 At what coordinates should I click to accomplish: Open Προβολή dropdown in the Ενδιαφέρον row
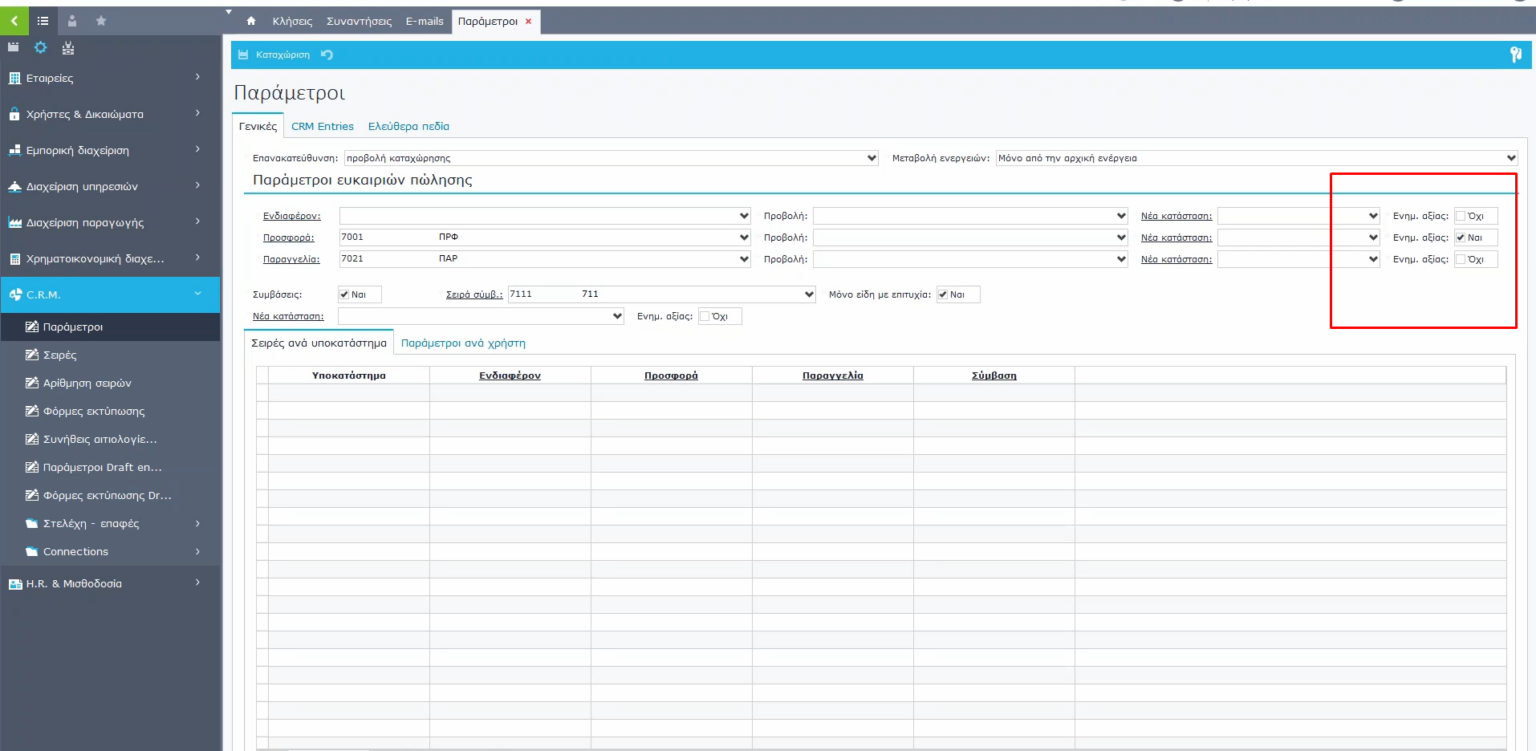tap(971, 215)
